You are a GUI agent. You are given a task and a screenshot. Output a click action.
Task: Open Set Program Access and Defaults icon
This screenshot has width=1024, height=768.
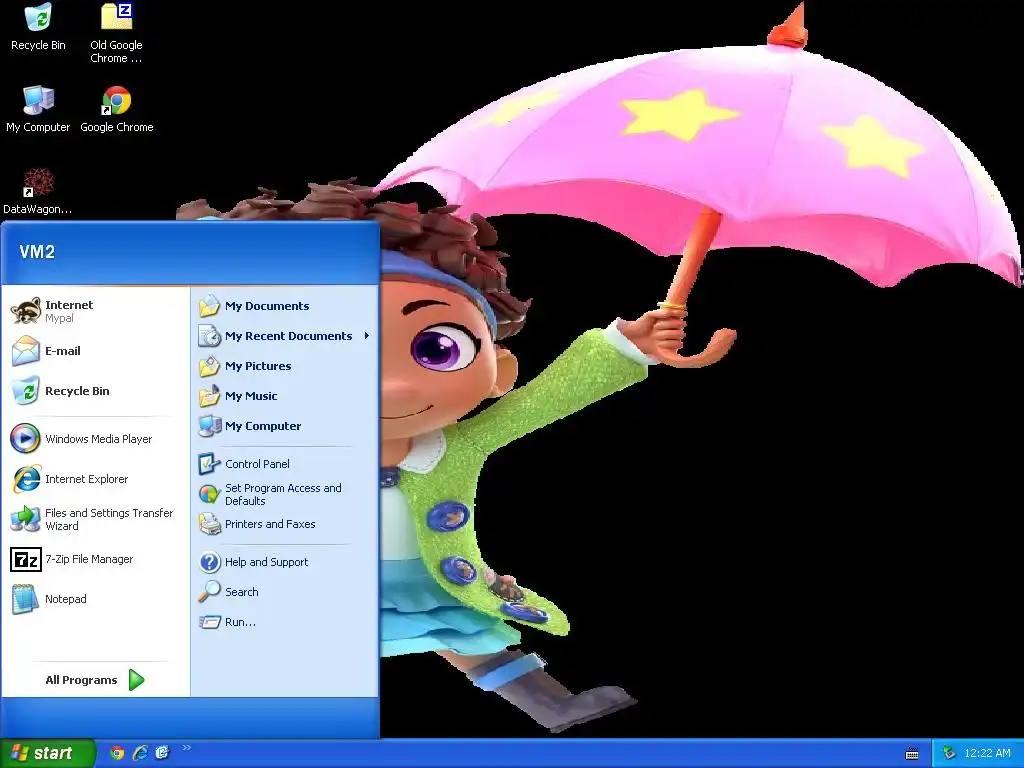click(x=210, y=494)
